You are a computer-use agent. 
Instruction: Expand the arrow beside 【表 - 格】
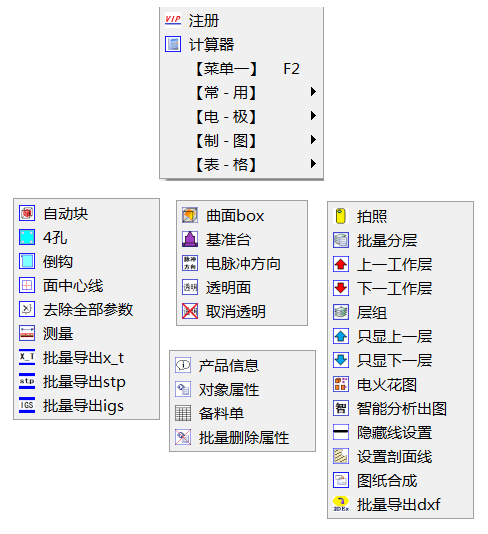coord(313,164)
